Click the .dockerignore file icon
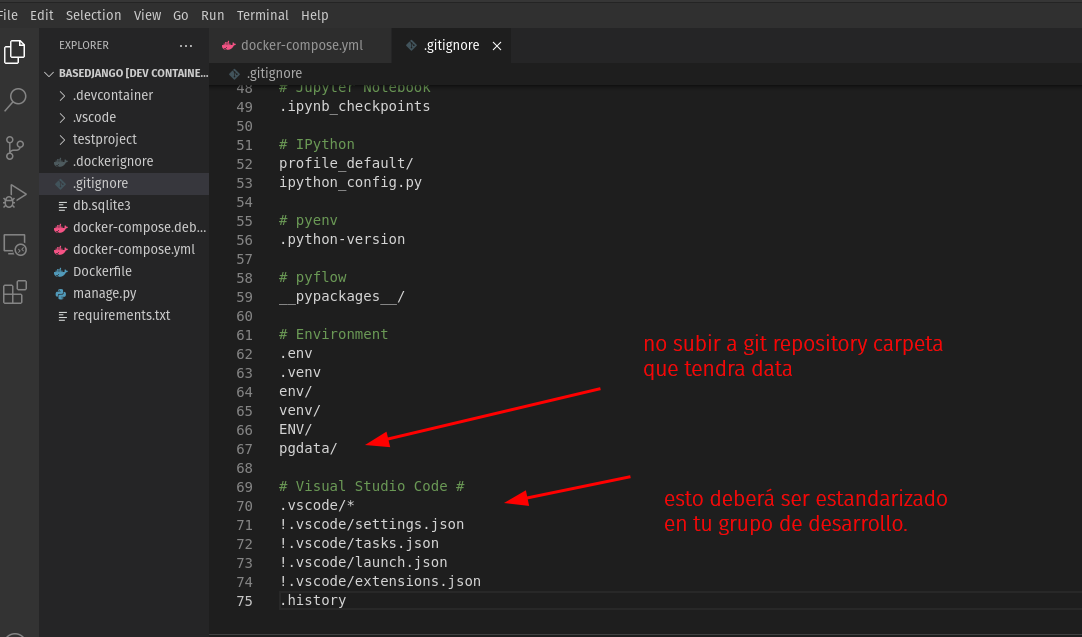This screenshot has width=1082, height=637. click(x=61, y=161)
